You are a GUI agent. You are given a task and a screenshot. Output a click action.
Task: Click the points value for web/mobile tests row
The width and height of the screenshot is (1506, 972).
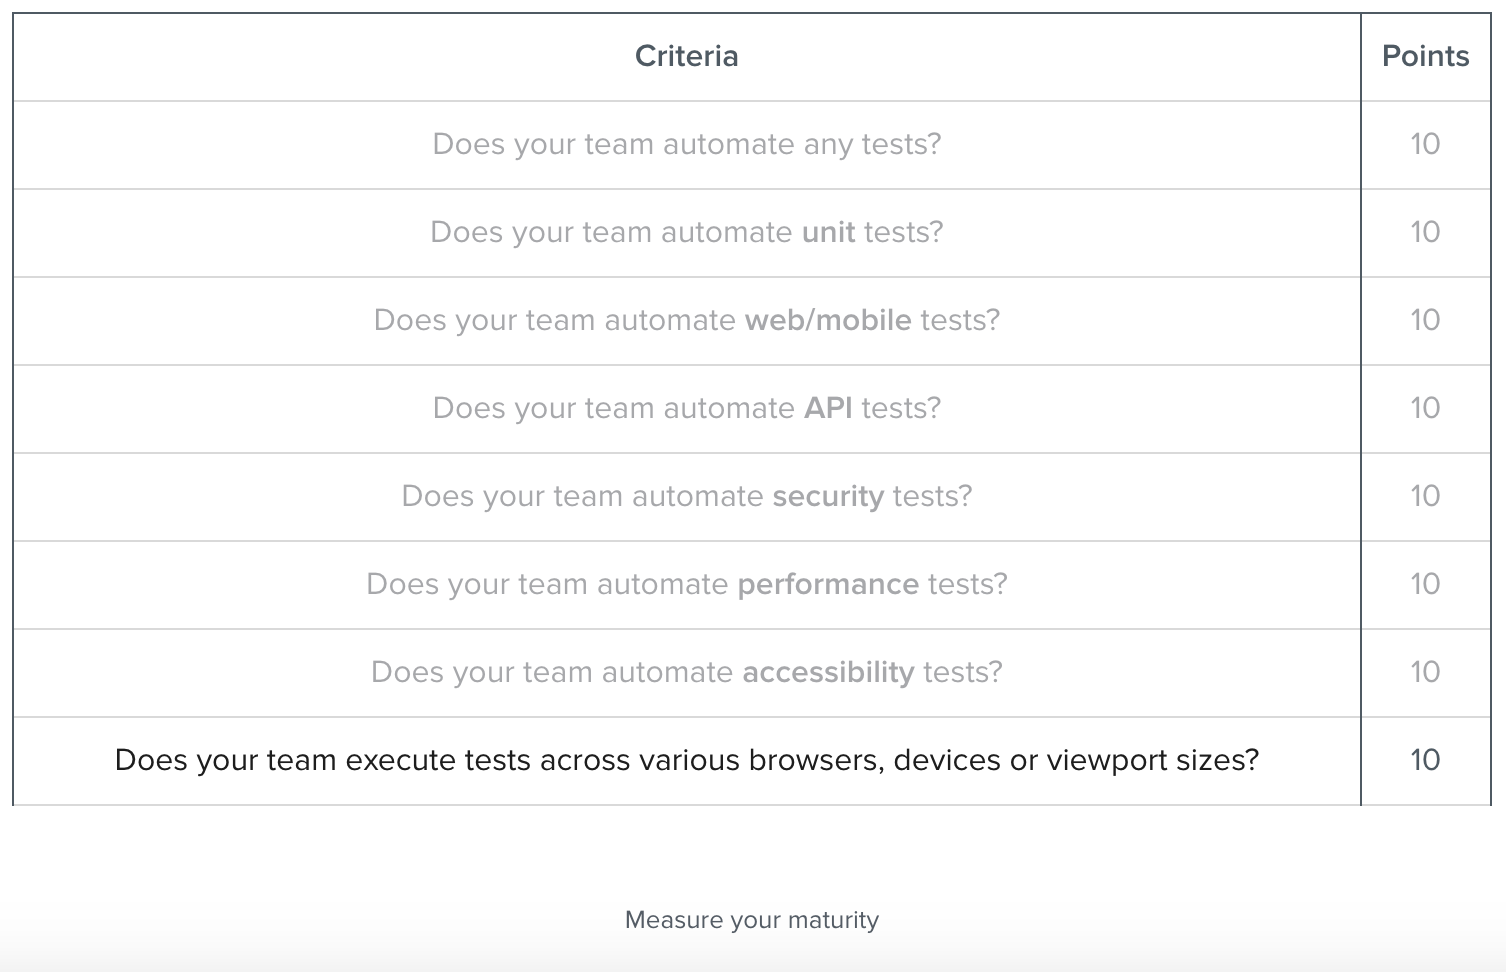tap(1425, 320)
